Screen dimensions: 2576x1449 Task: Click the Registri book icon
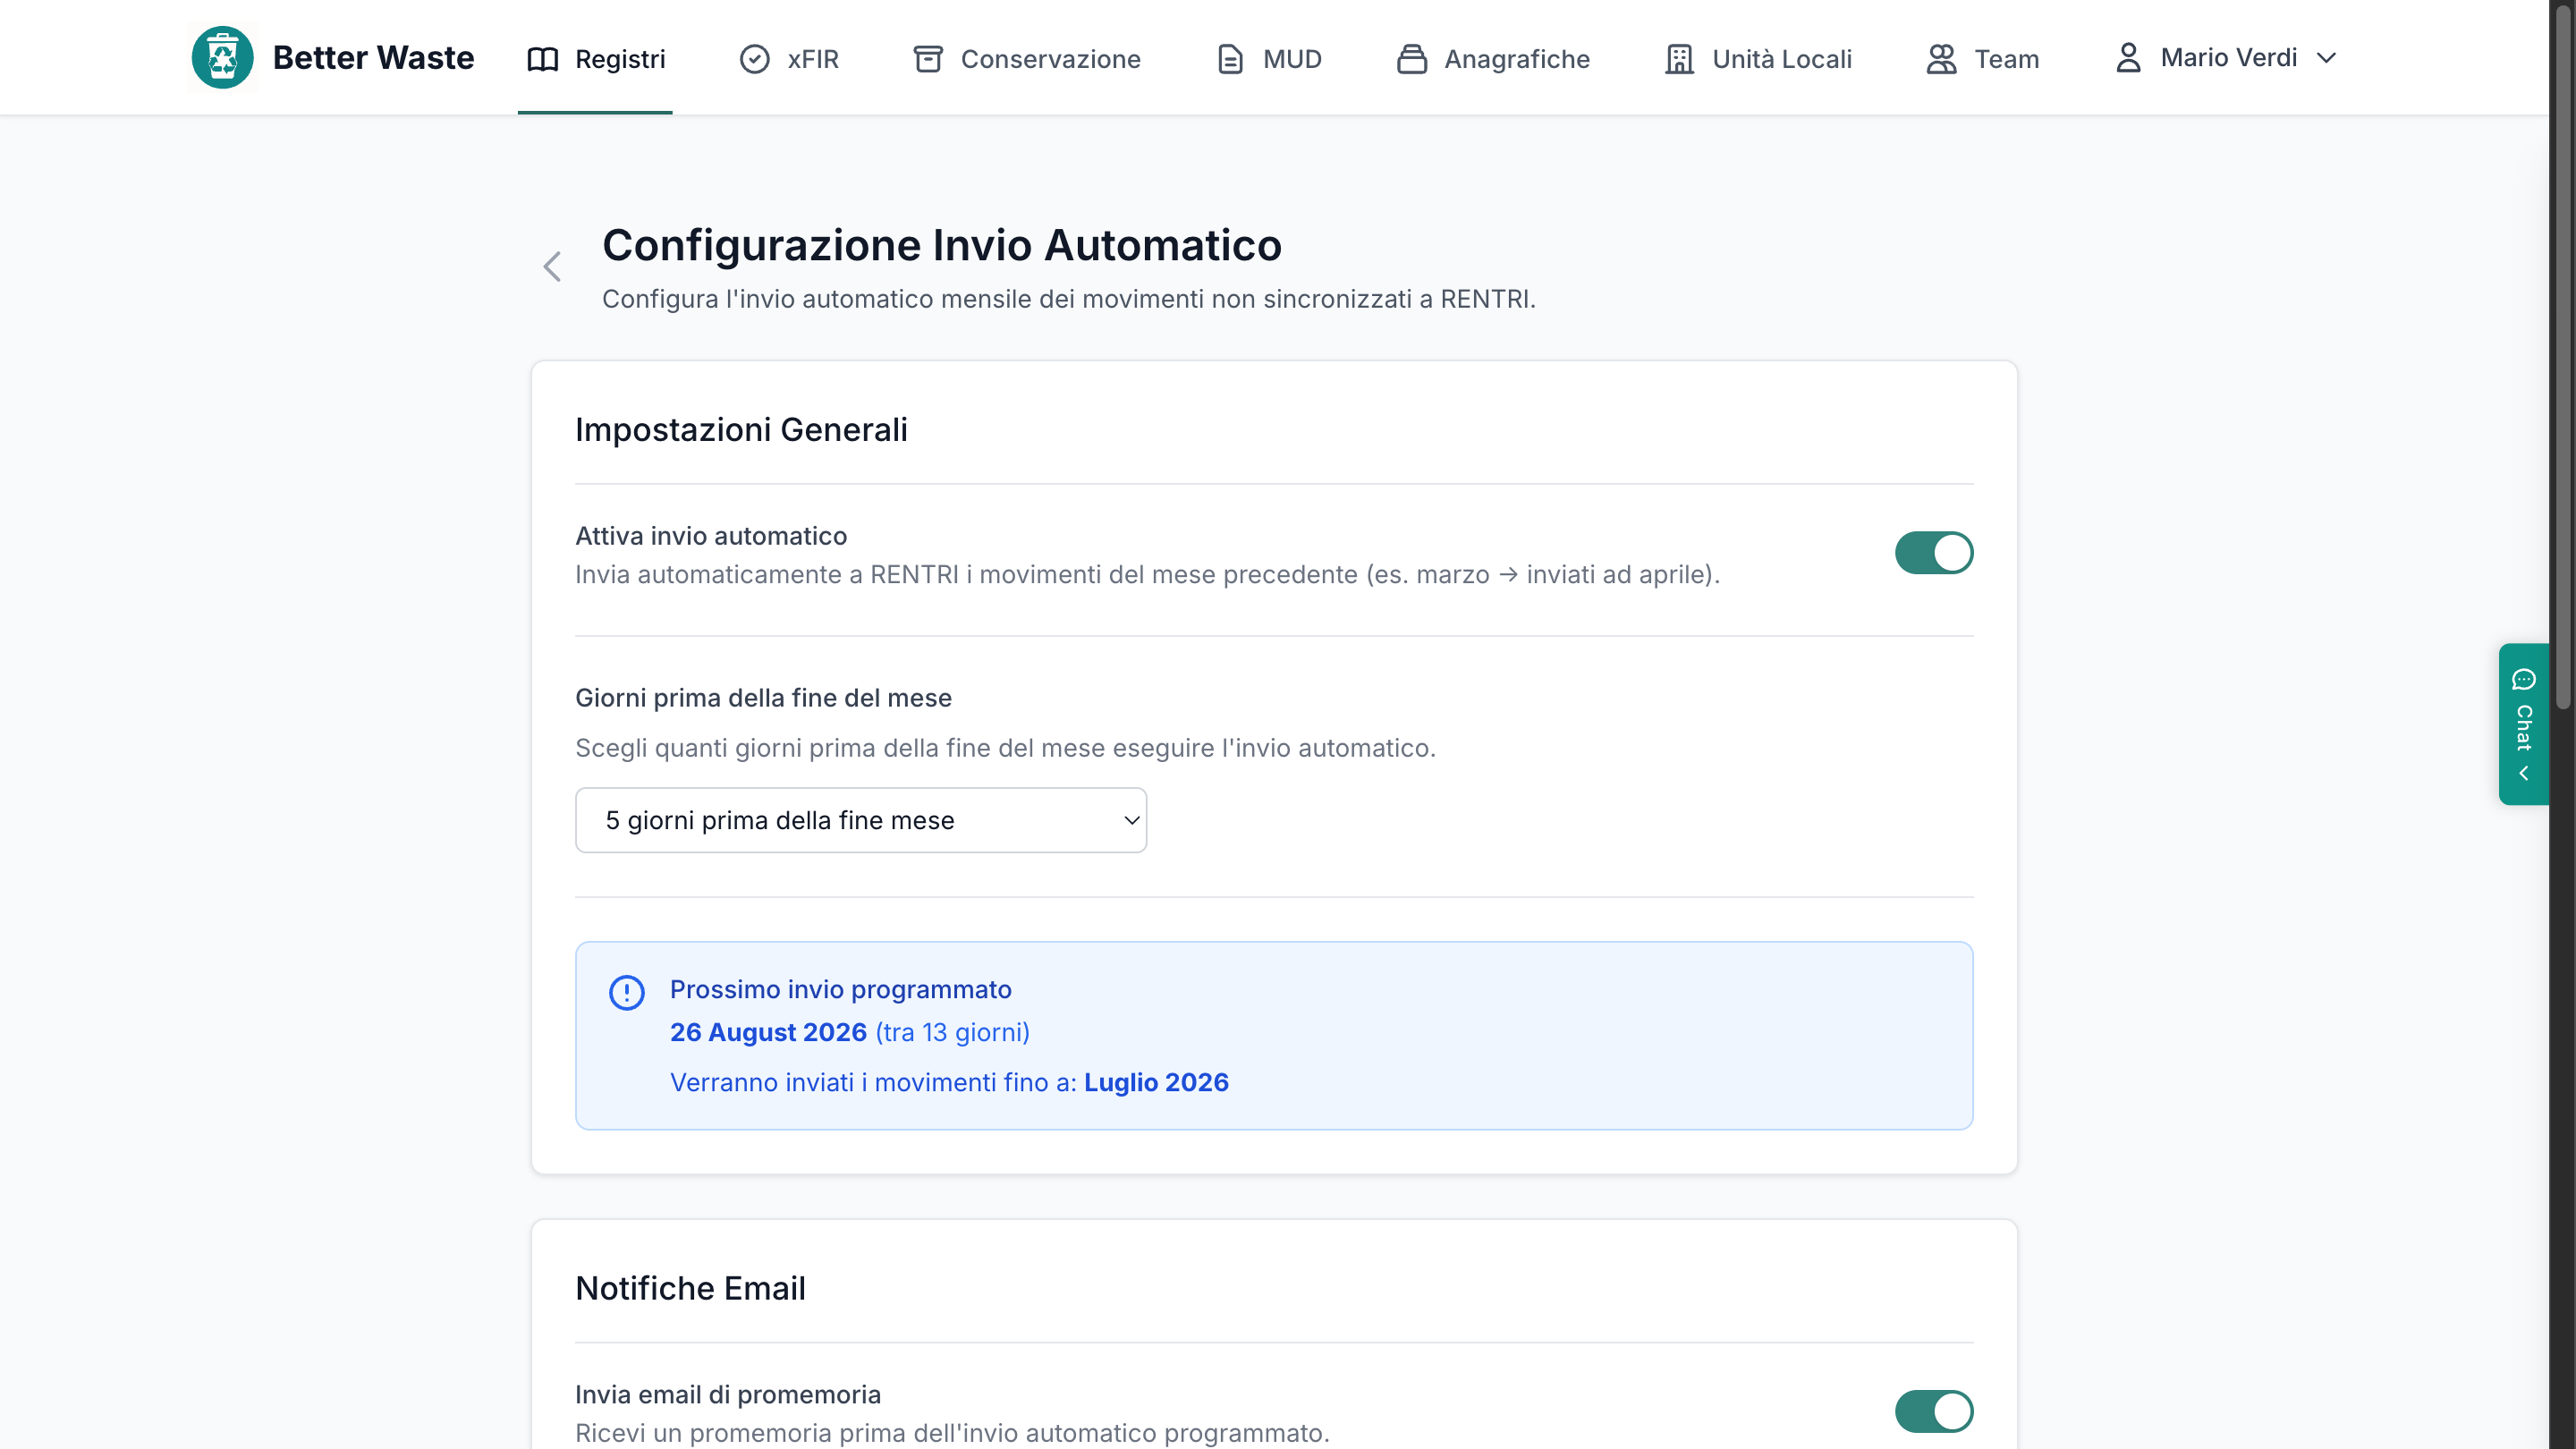543,59
